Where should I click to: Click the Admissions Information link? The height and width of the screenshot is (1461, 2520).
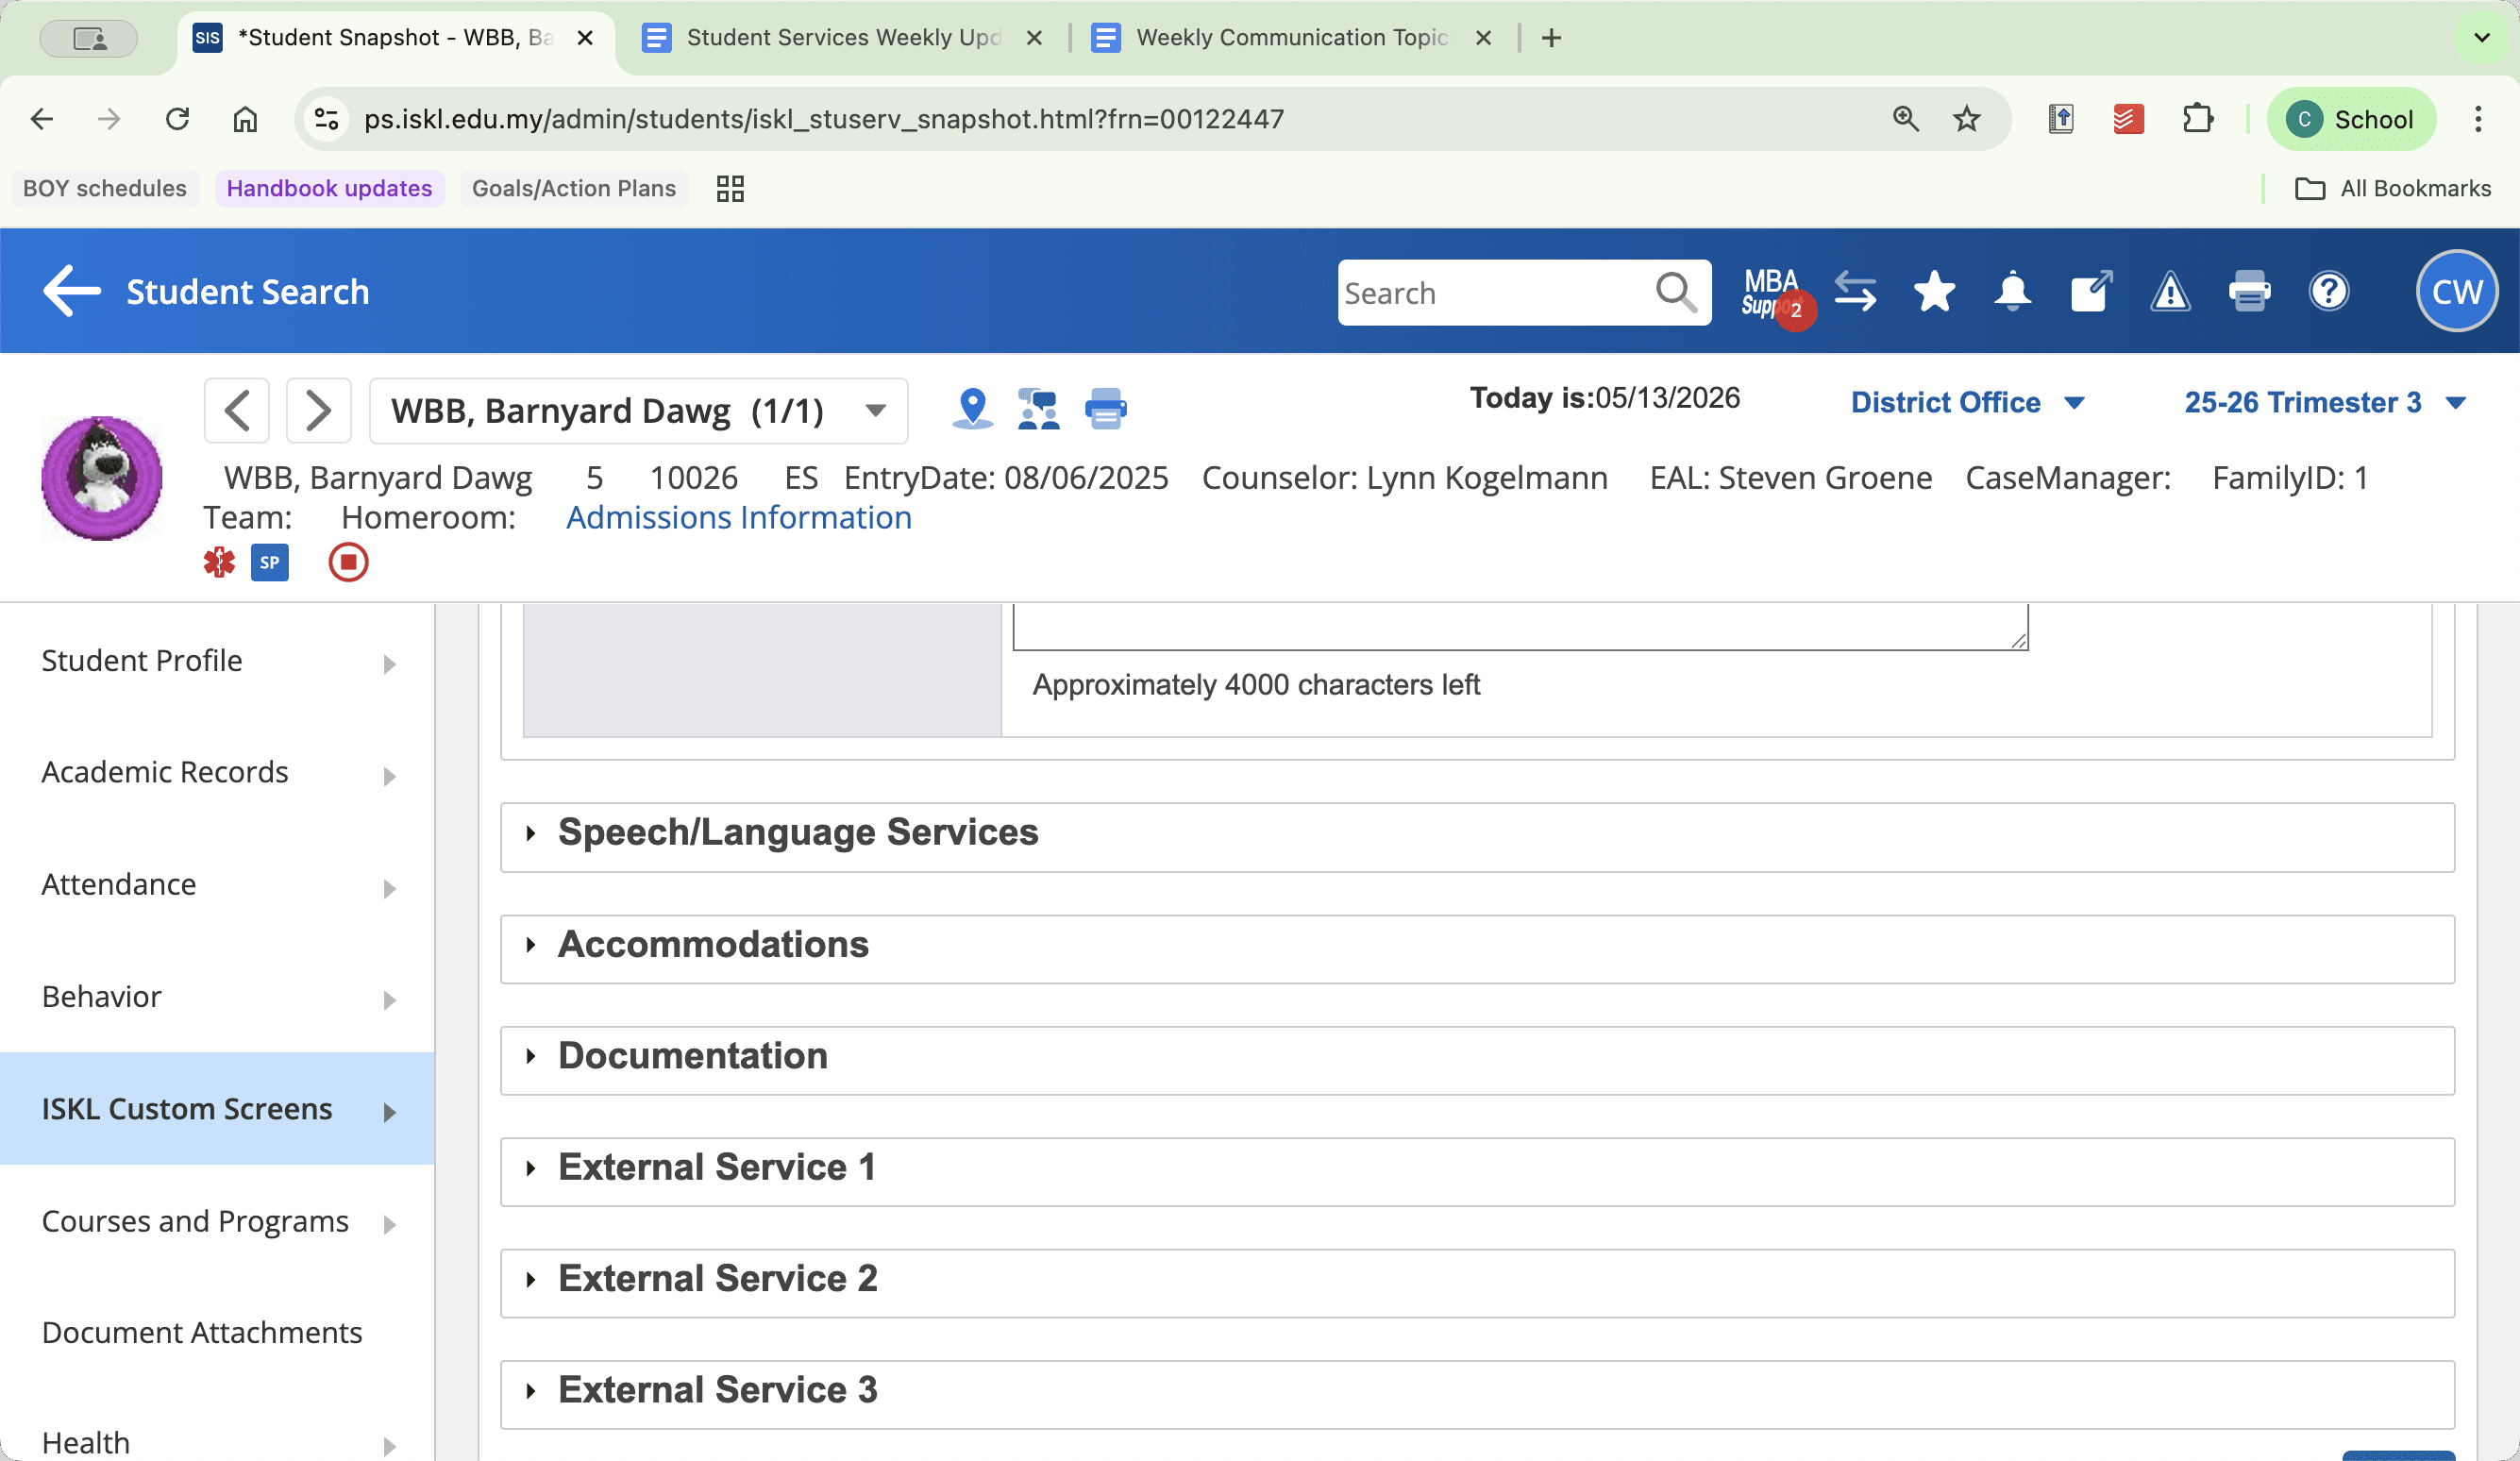pos(738,518)
